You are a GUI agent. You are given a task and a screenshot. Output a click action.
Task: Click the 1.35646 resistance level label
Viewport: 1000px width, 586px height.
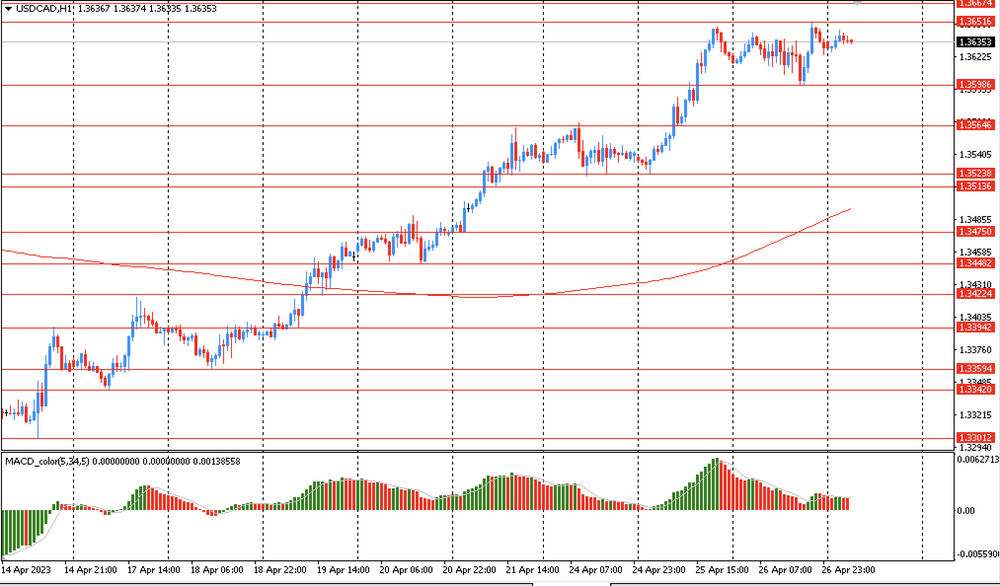[975, 125]
